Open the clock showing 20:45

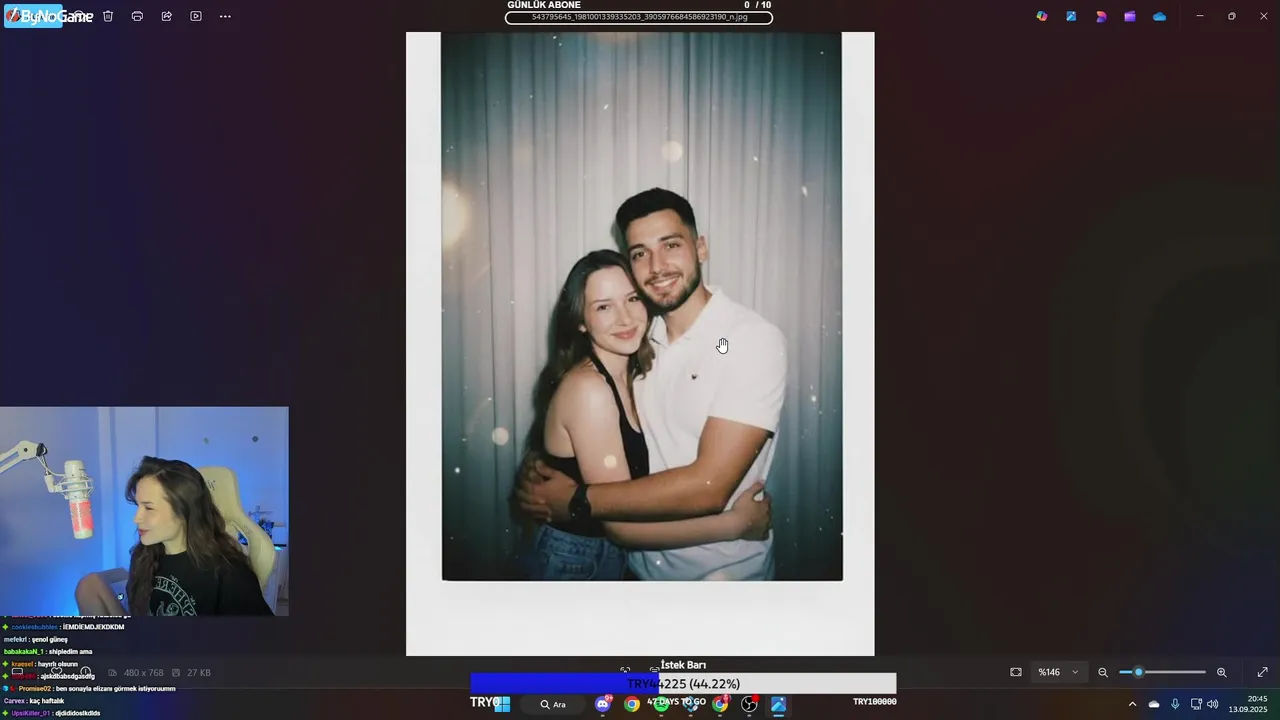point(1248,704)
